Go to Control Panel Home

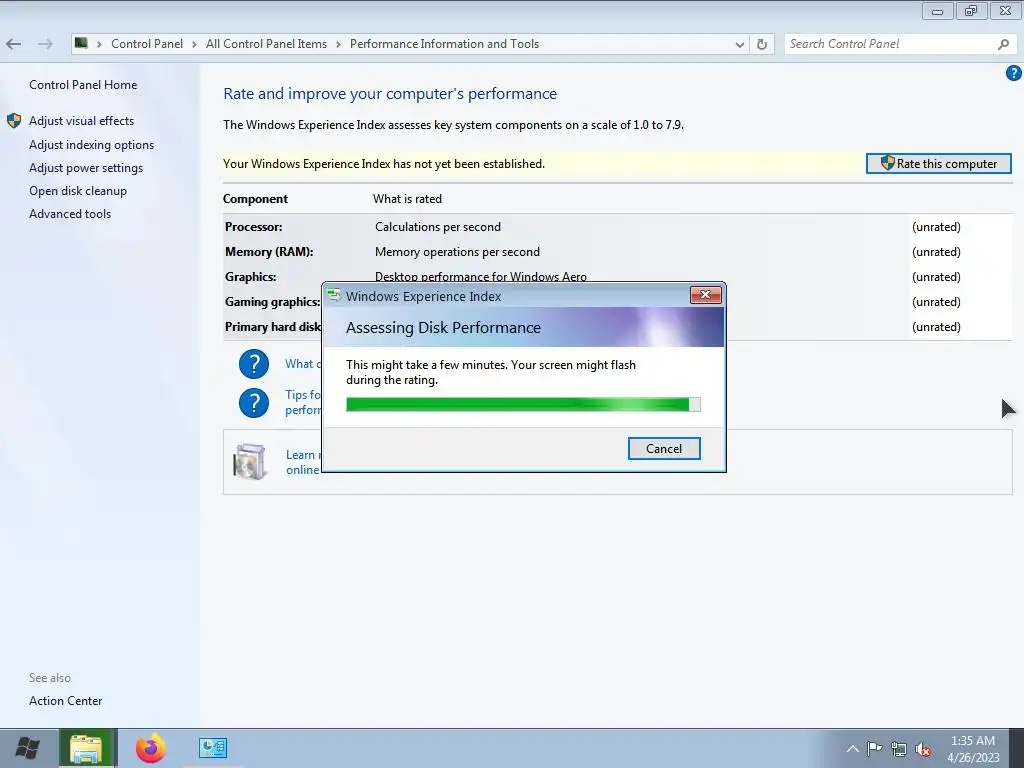(83, 85)
